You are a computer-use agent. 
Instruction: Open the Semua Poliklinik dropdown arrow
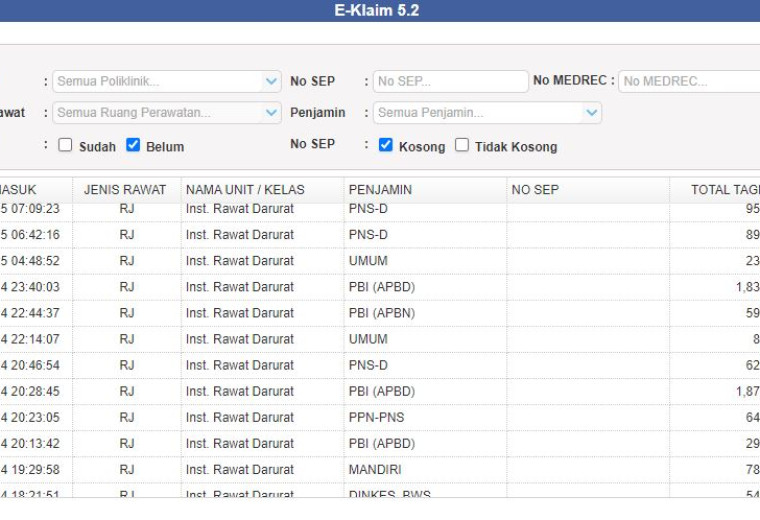pyautogui.click(x=271, y=81)
